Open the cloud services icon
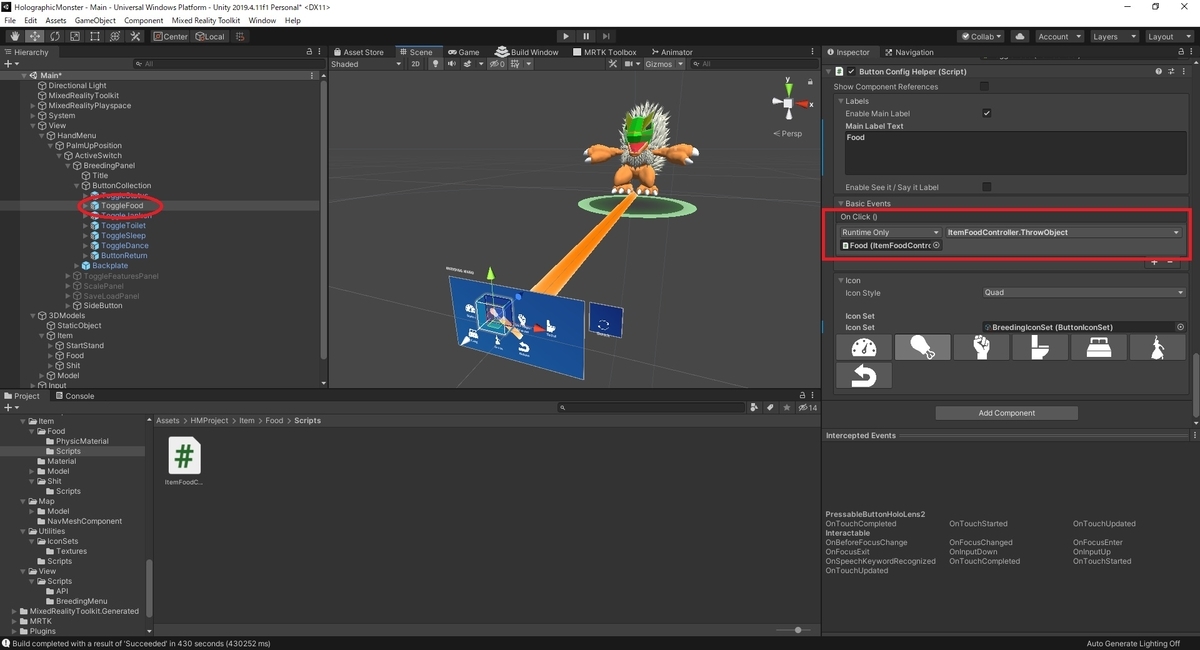 coord(1020,36)
